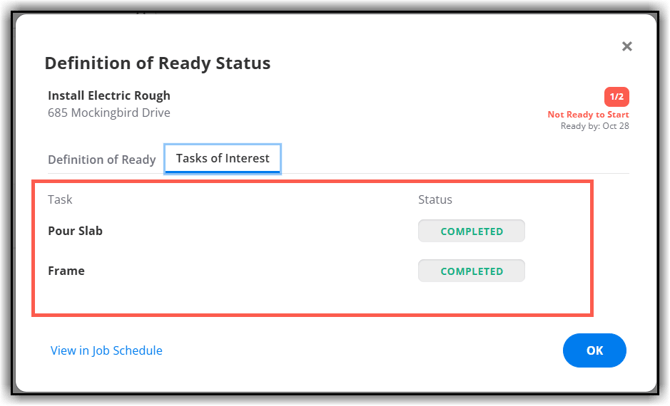Click the Not Ready to Start label
The width and height of the screenshot is (670, 406).
click(588, 115)
